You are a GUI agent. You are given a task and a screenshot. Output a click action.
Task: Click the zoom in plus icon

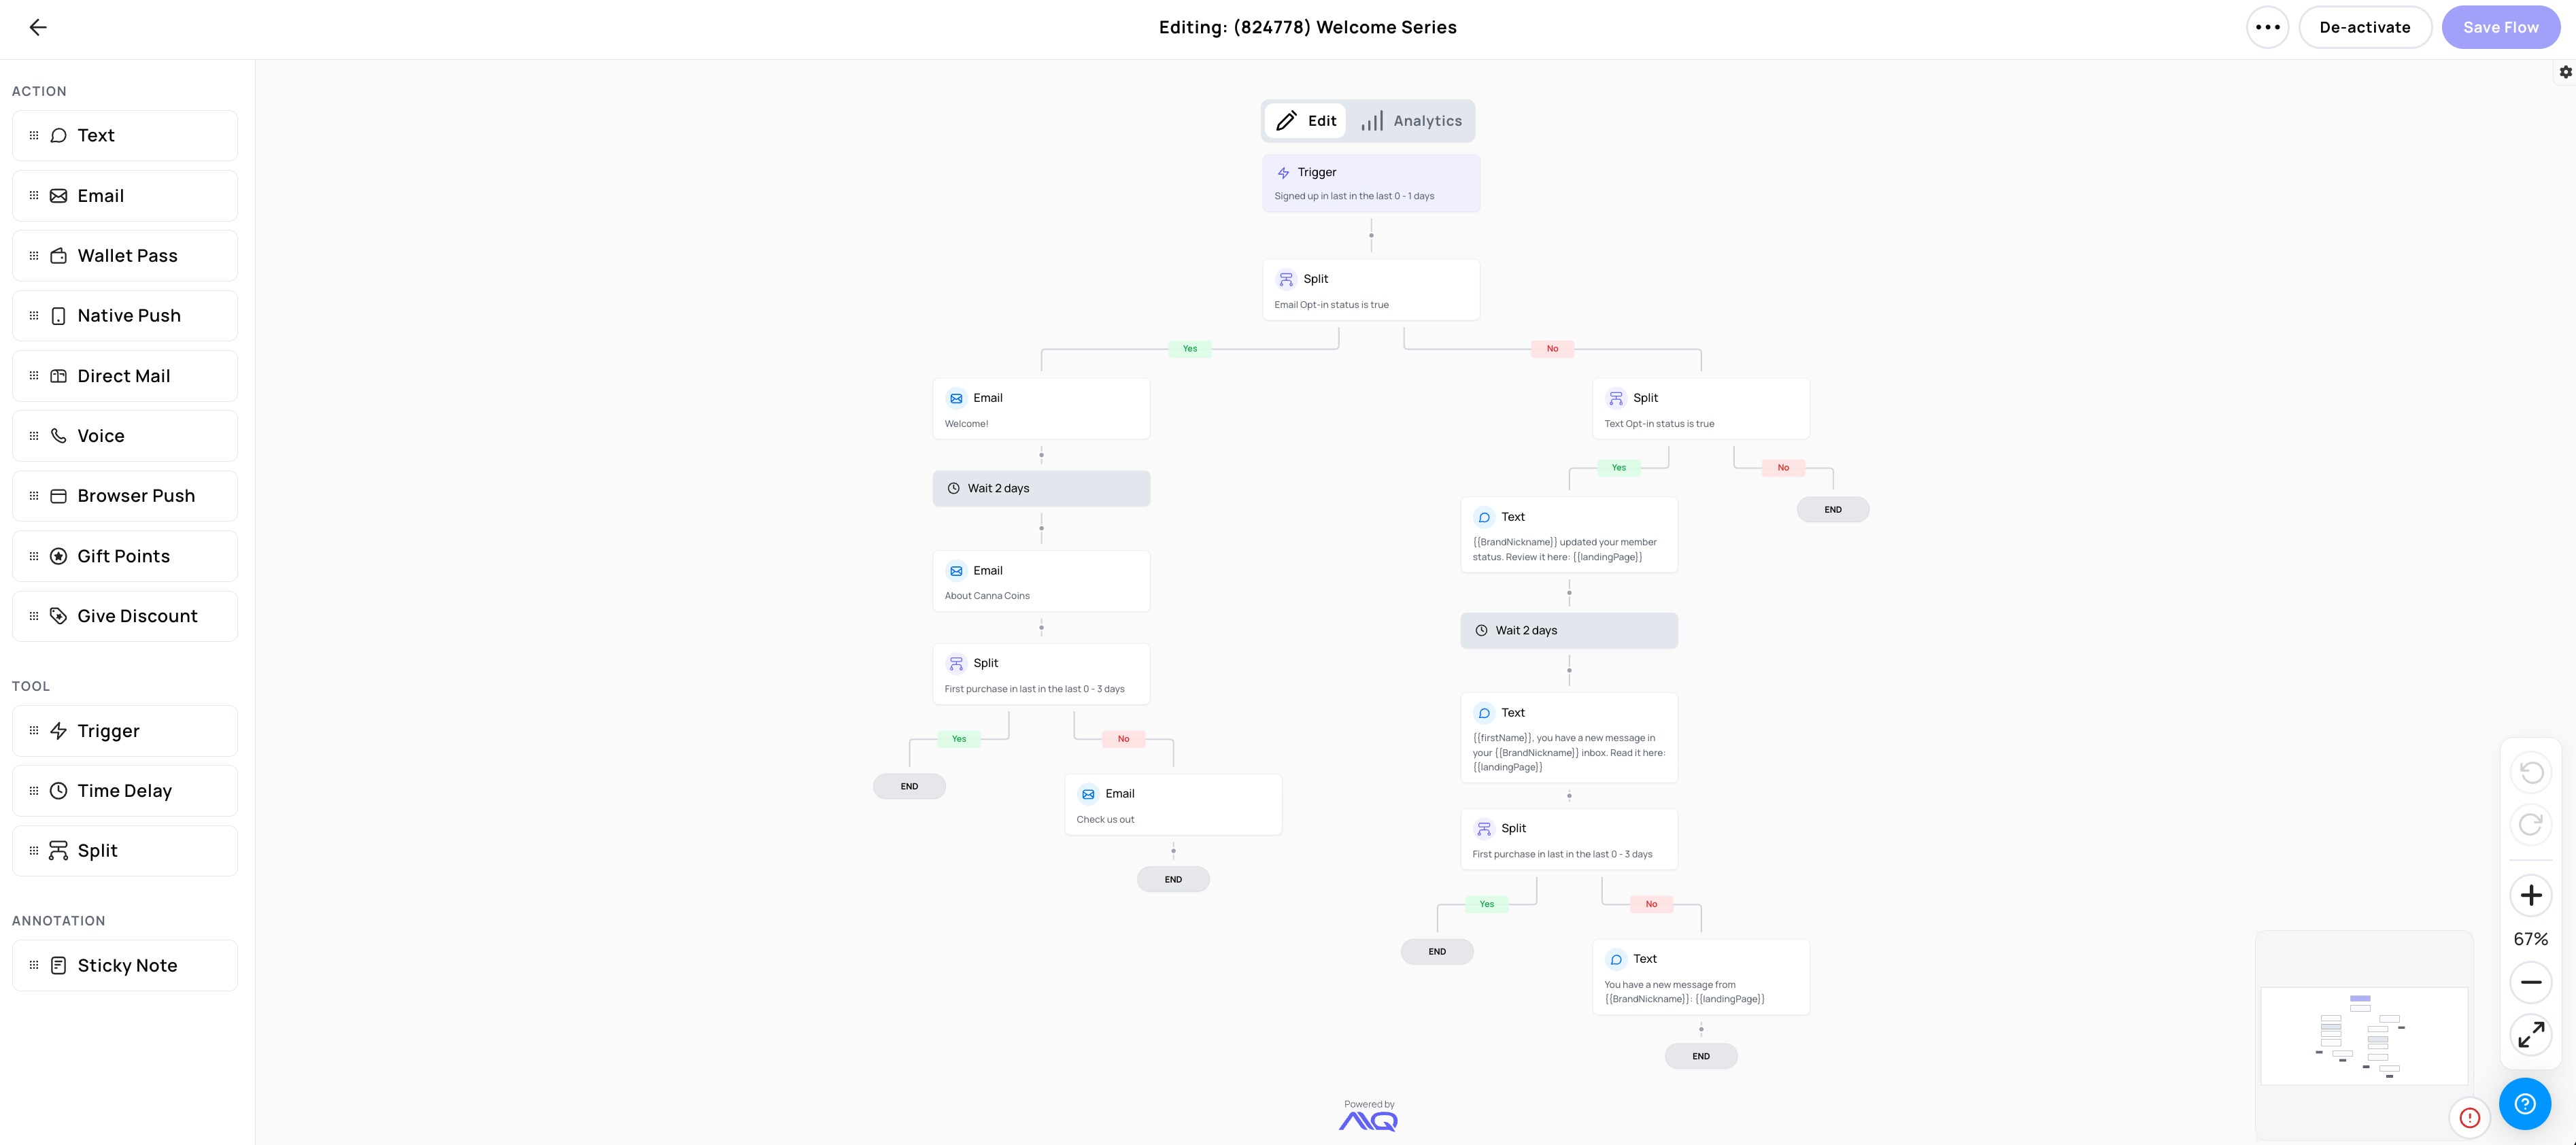[x=2530, y=895]
